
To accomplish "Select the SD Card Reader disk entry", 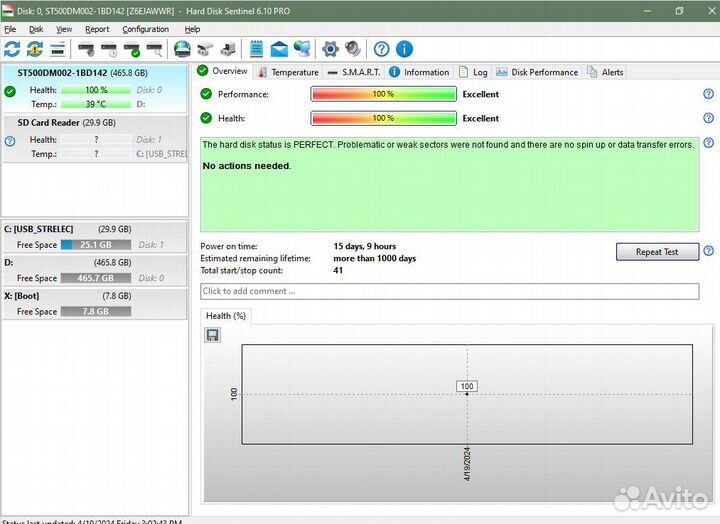I will point(95,138).
